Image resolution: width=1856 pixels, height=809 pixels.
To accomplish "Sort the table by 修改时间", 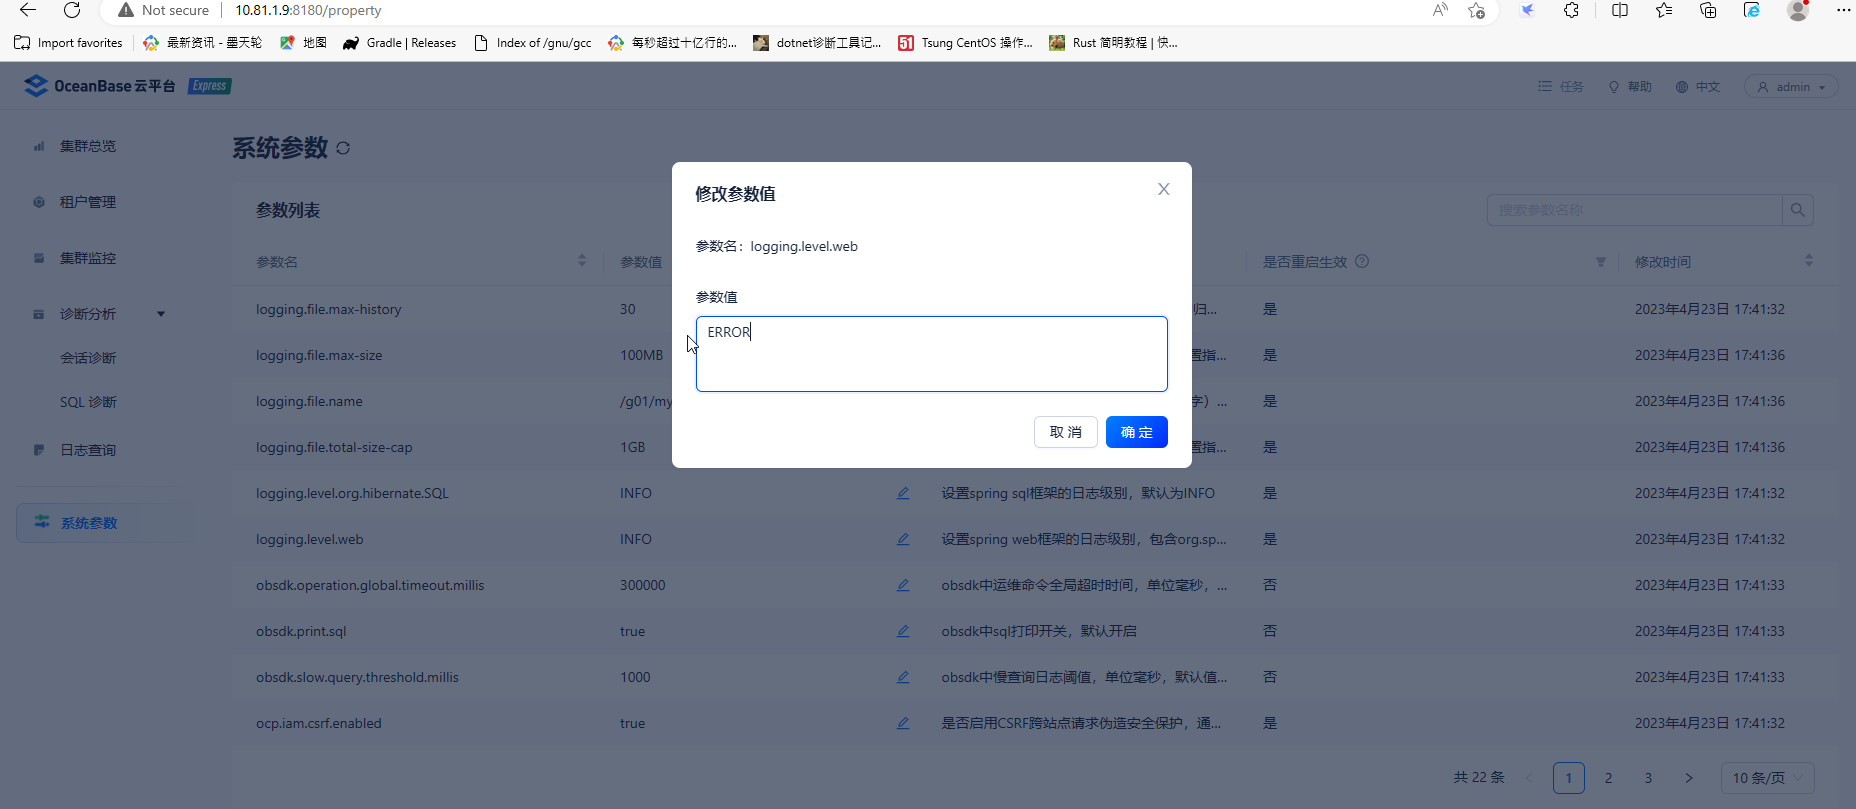I will (1808, 261).
